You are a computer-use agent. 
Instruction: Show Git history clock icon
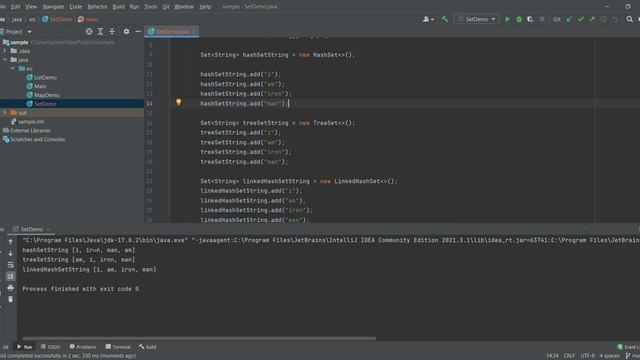pyautogui.click(x=603, y=19)
